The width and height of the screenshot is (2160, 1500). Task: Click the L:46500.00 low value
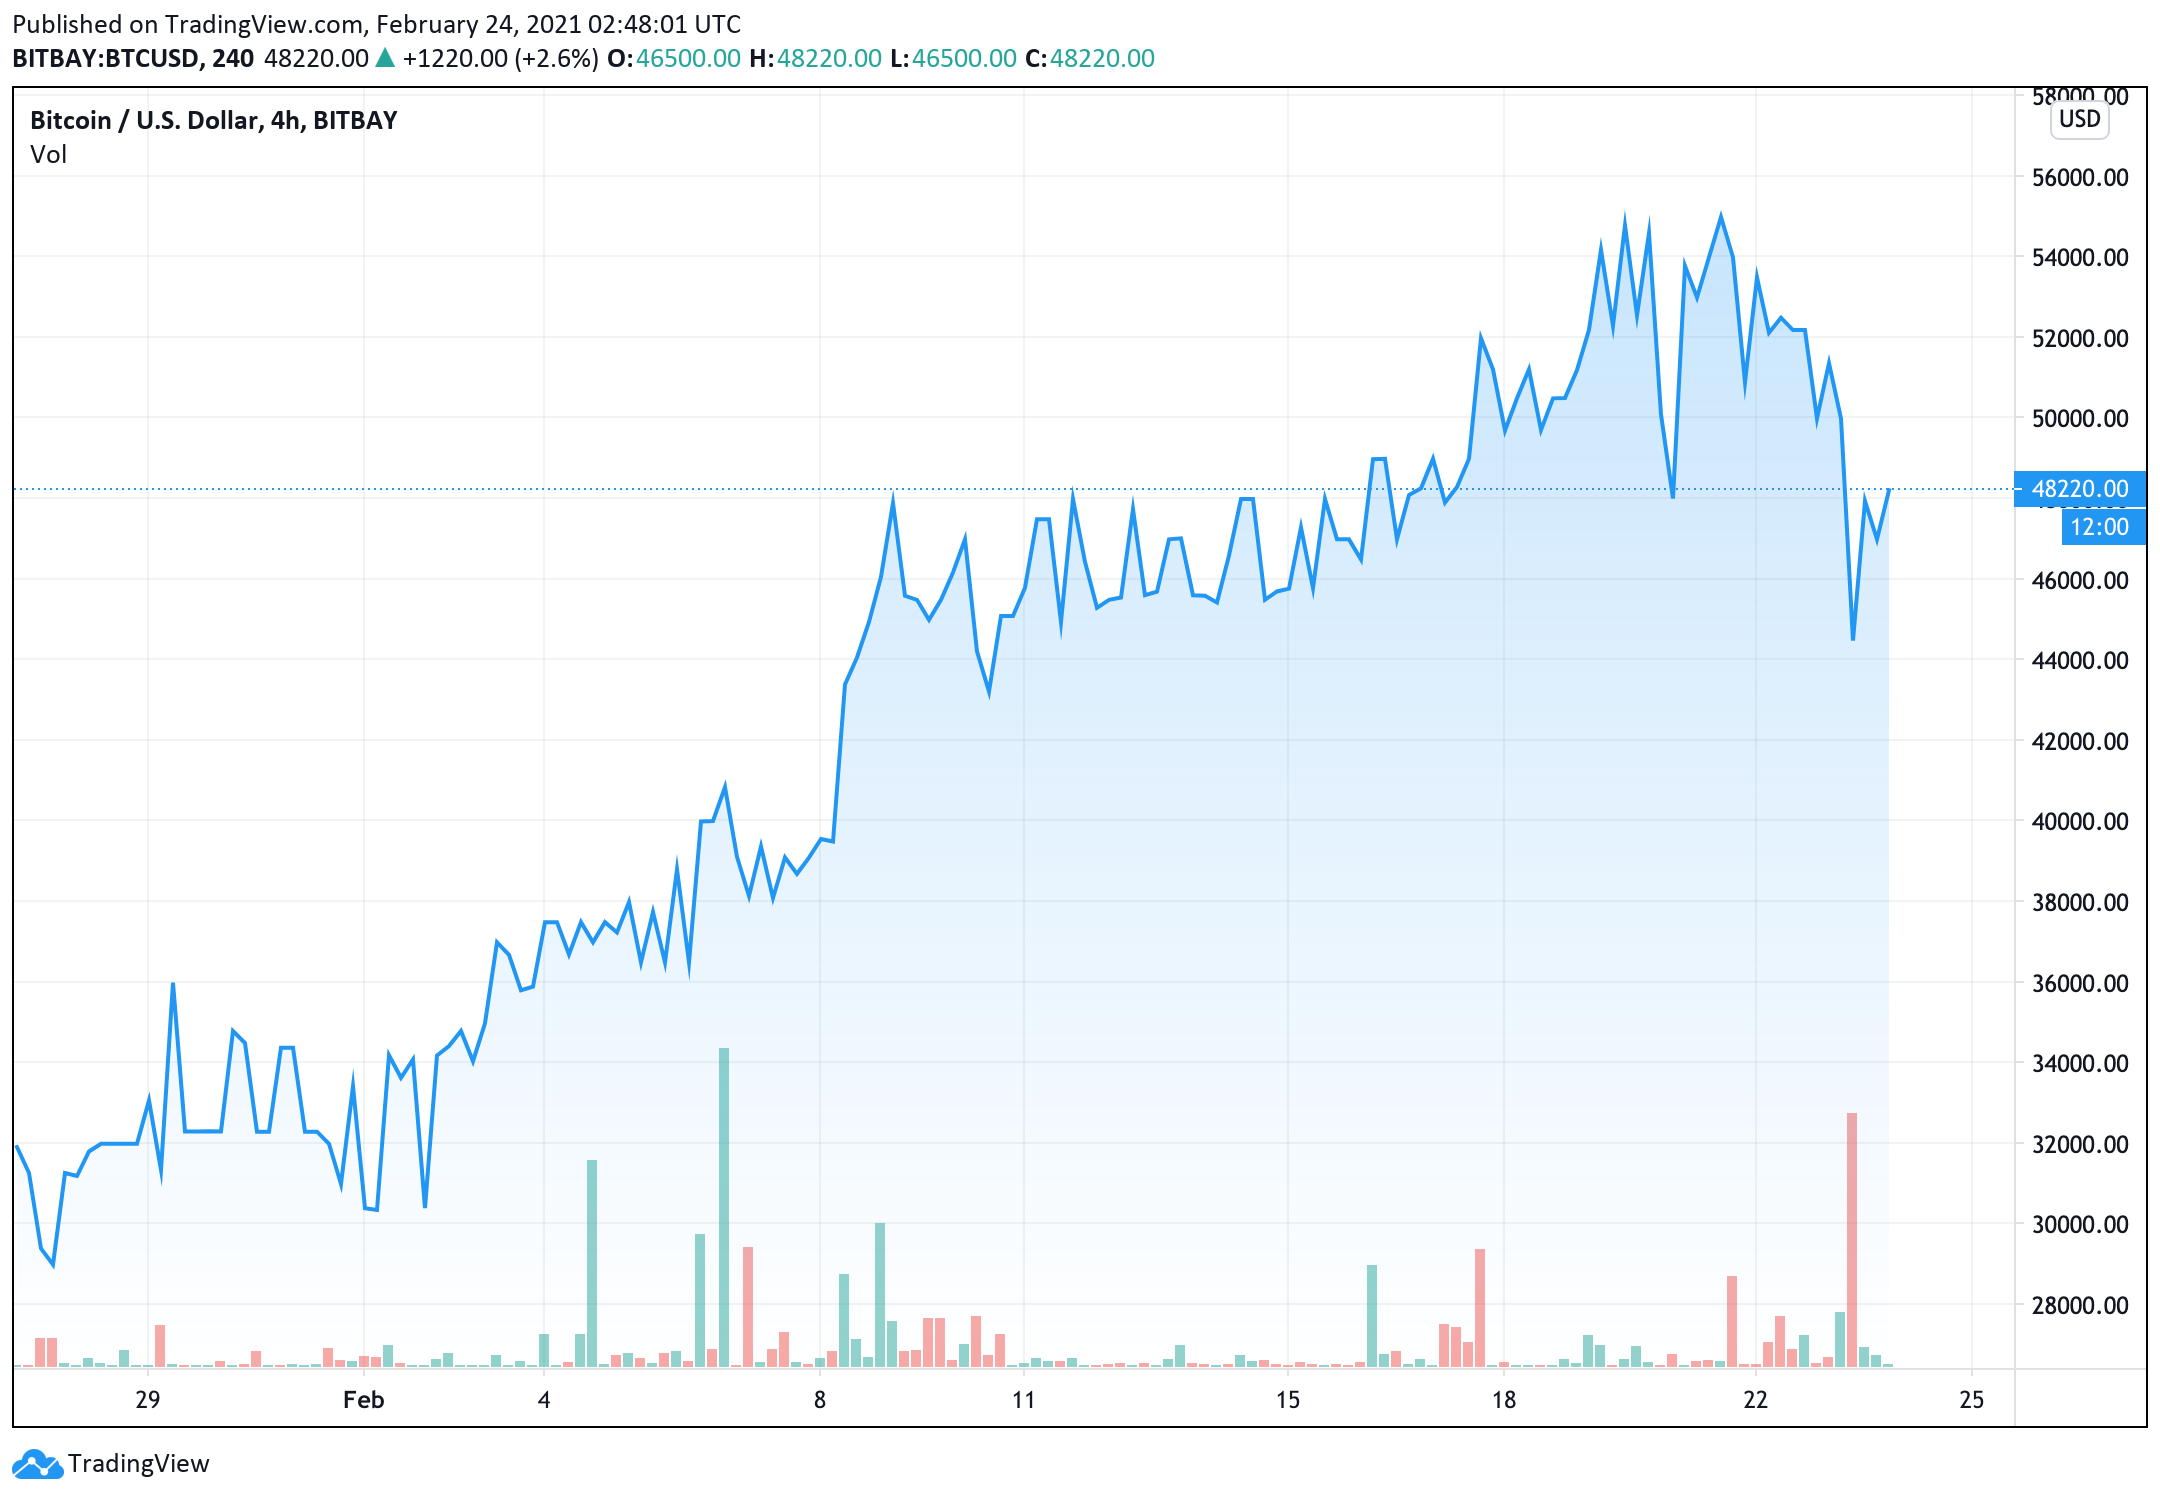[x=953, y=58]
